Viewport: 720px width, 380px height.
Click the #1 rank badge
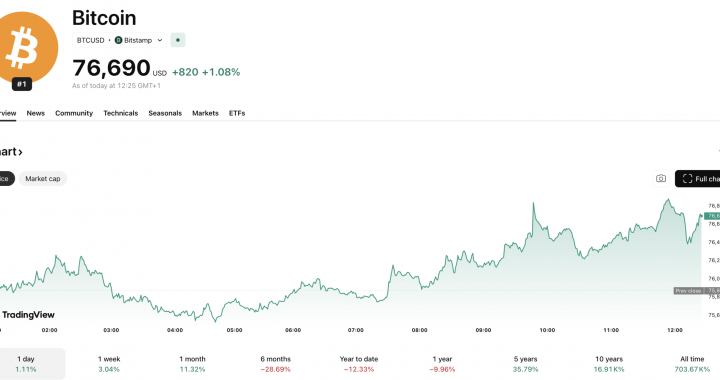coord(22,84)
